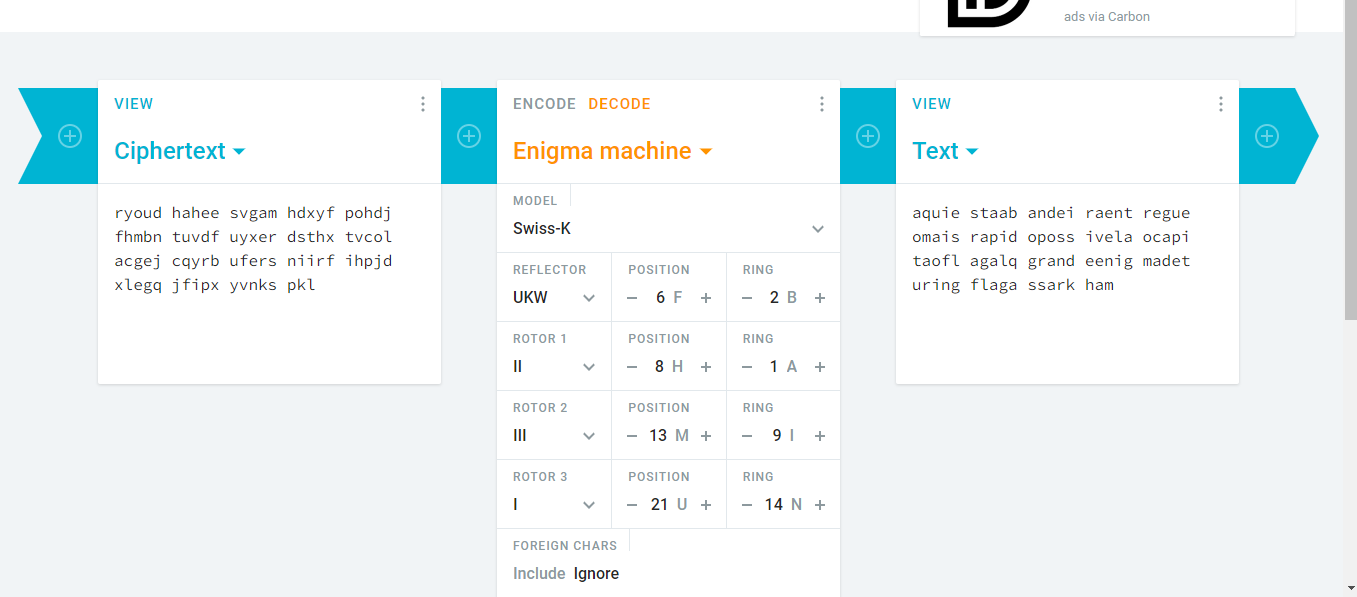This screenshot has height=597, width=1357.
Task: Open the Swiss-K model dropdown
Action: pos(668,229)
